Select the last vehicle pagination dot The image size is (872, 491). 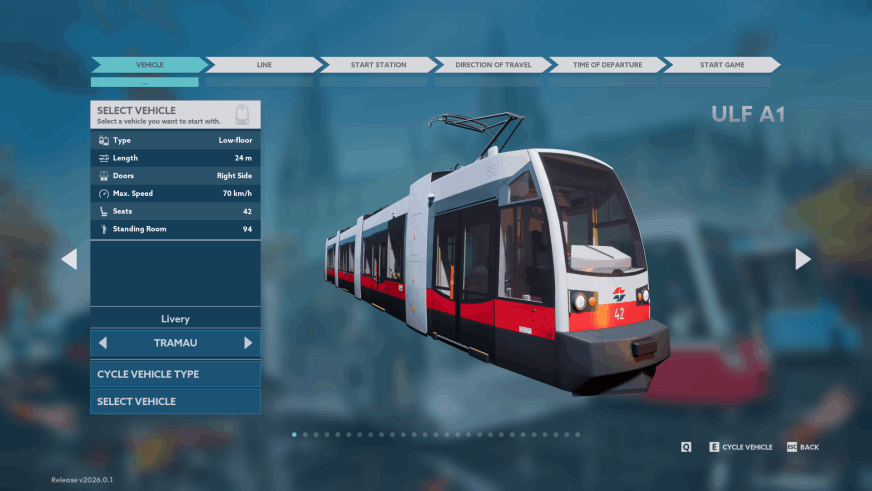tap(578, 435)
